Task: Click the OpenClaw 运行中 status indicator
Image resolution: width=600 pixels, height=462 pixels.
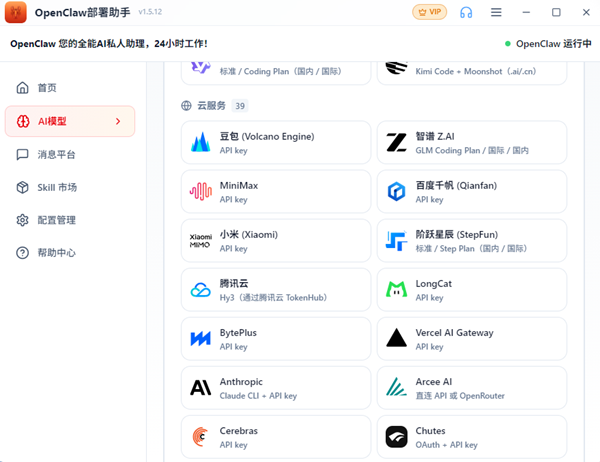Action: (548, 44)
